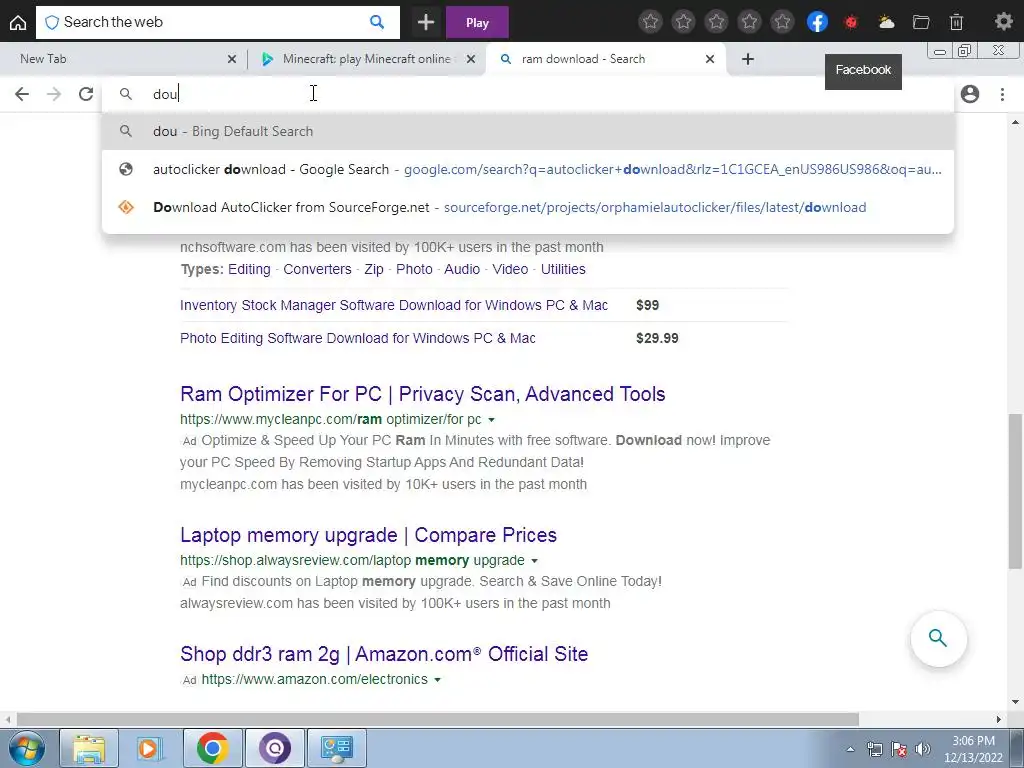Open the Zip type link
This screenshot has height=768, width=1024.
[374, 269]
